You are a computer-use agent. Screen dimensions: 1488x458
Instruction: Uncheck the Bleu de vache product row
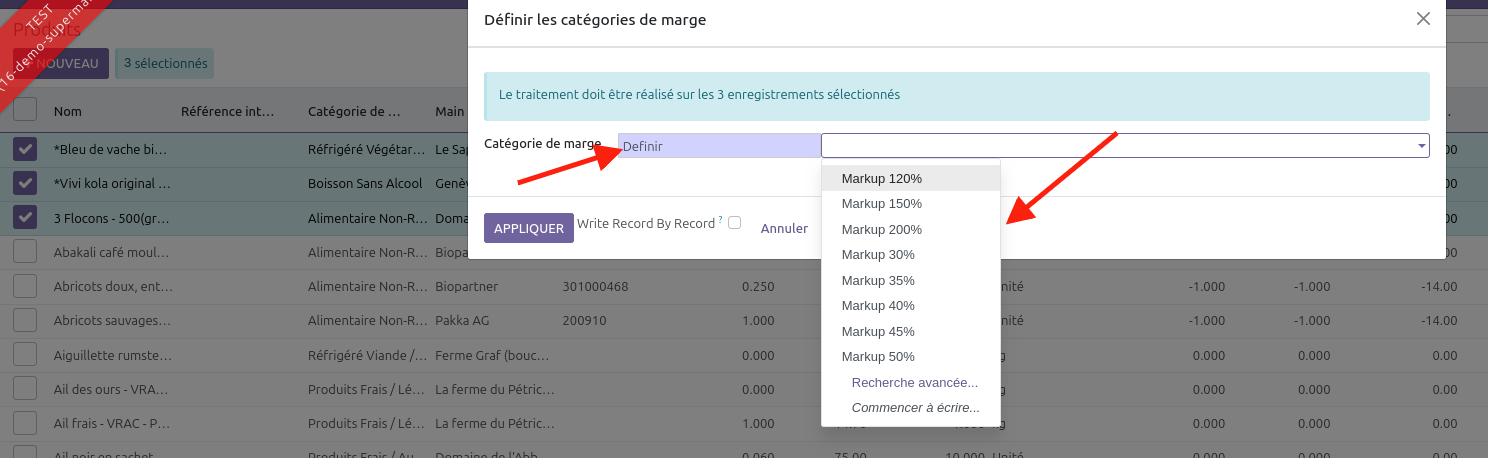click(x=25, y=149)
